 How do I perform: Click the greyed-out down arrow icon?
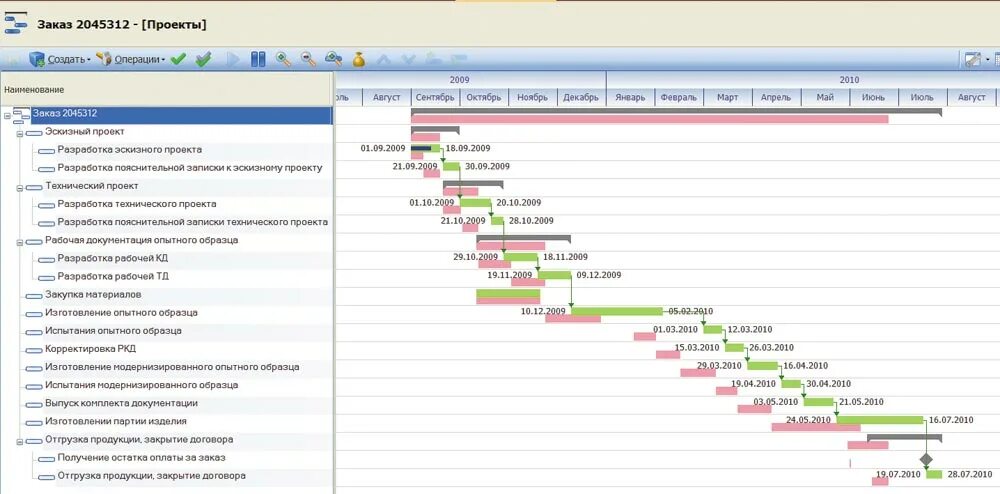click(408, 60)
